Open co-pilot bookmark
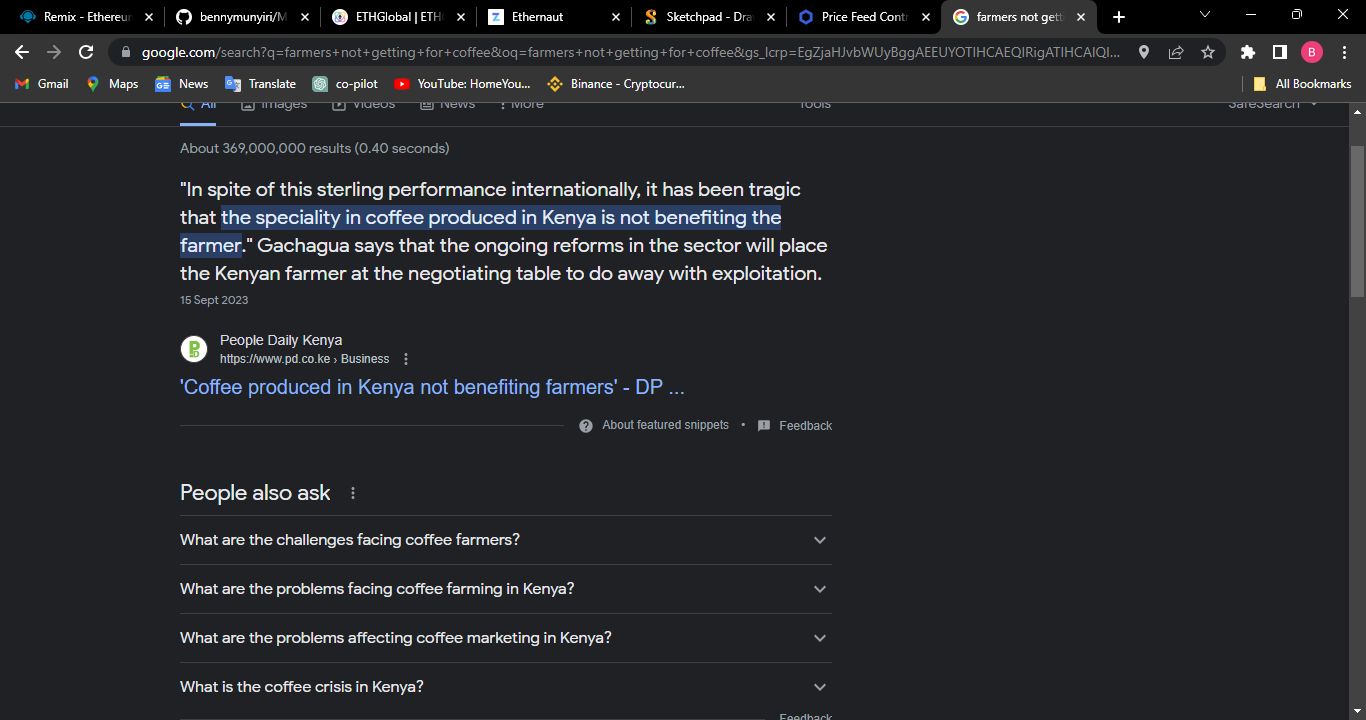Viewport: 1366px width, 720px height. click(345, 84)
